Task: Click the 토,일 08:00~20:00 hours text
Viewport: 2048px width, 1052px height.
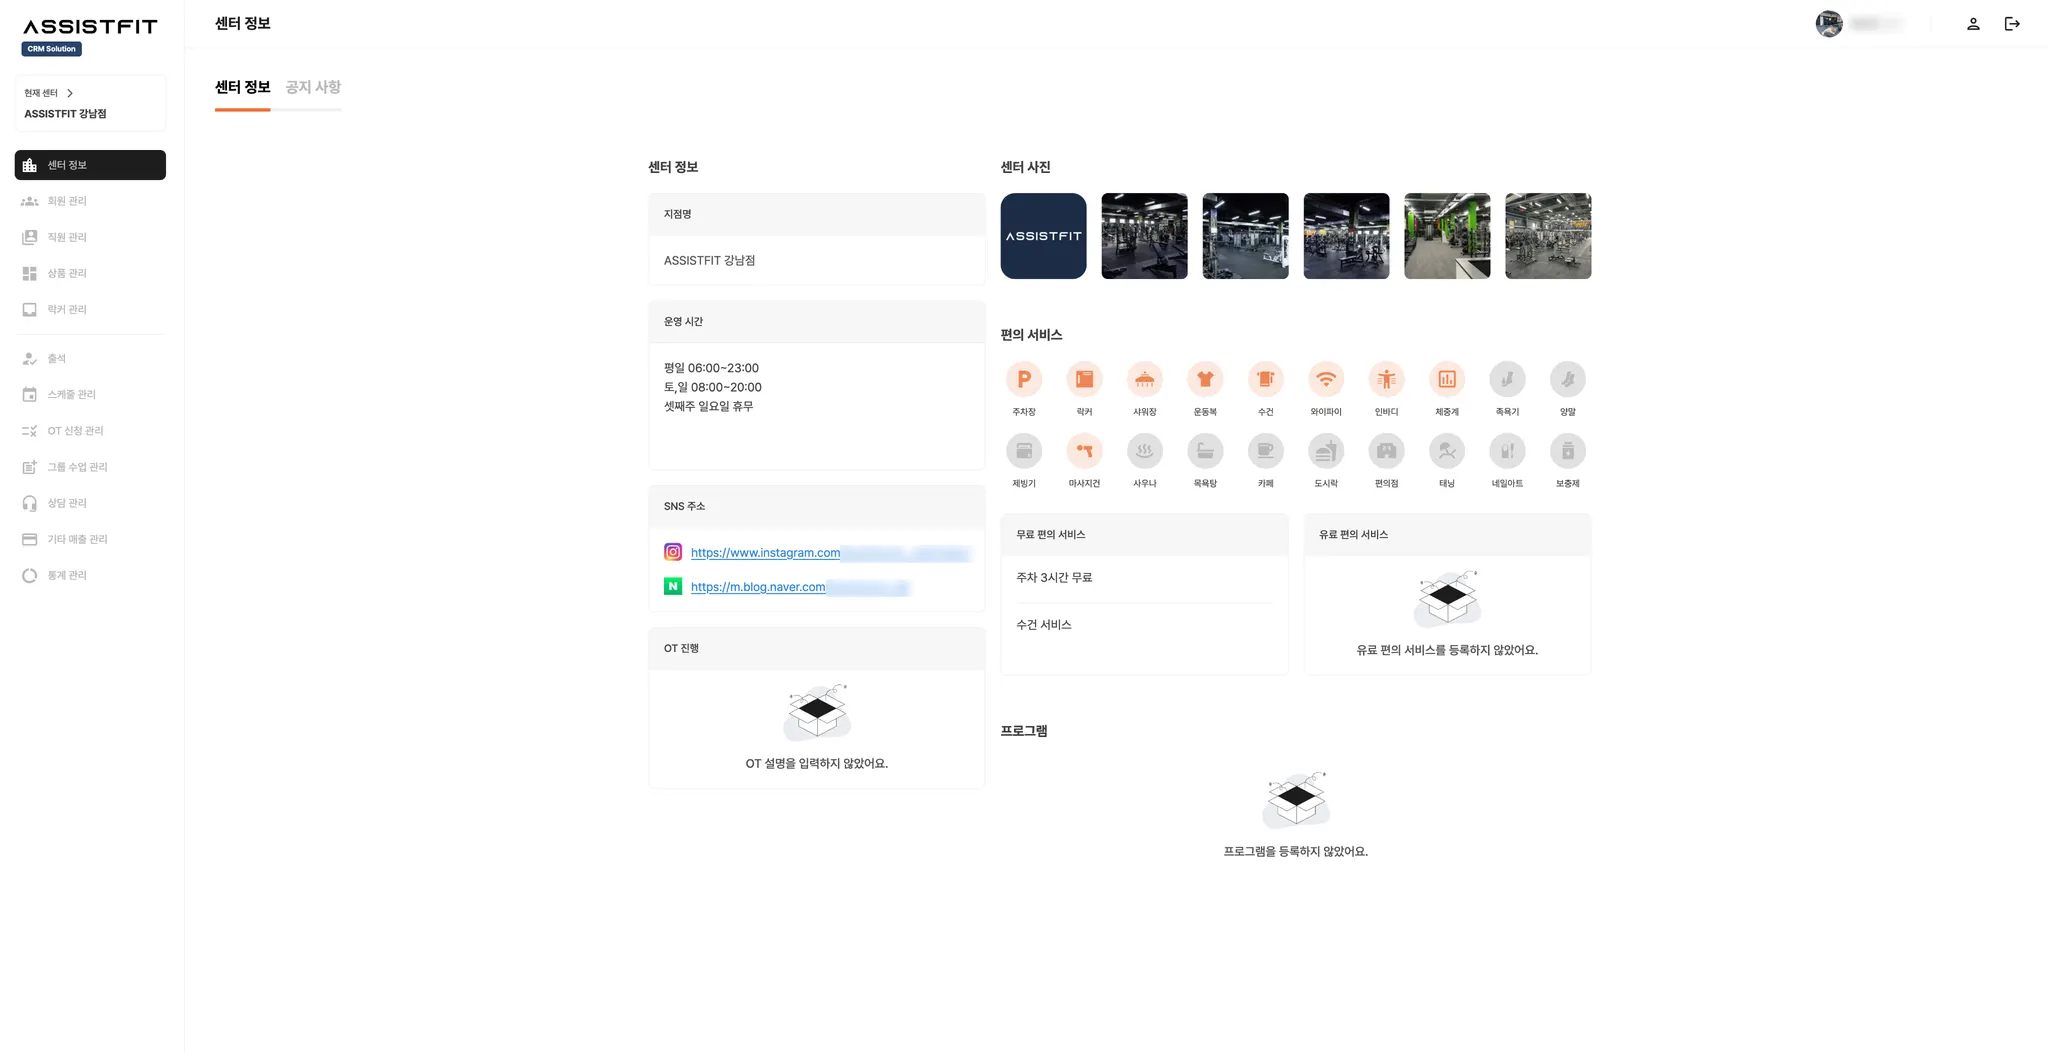Action: (712, 387)
